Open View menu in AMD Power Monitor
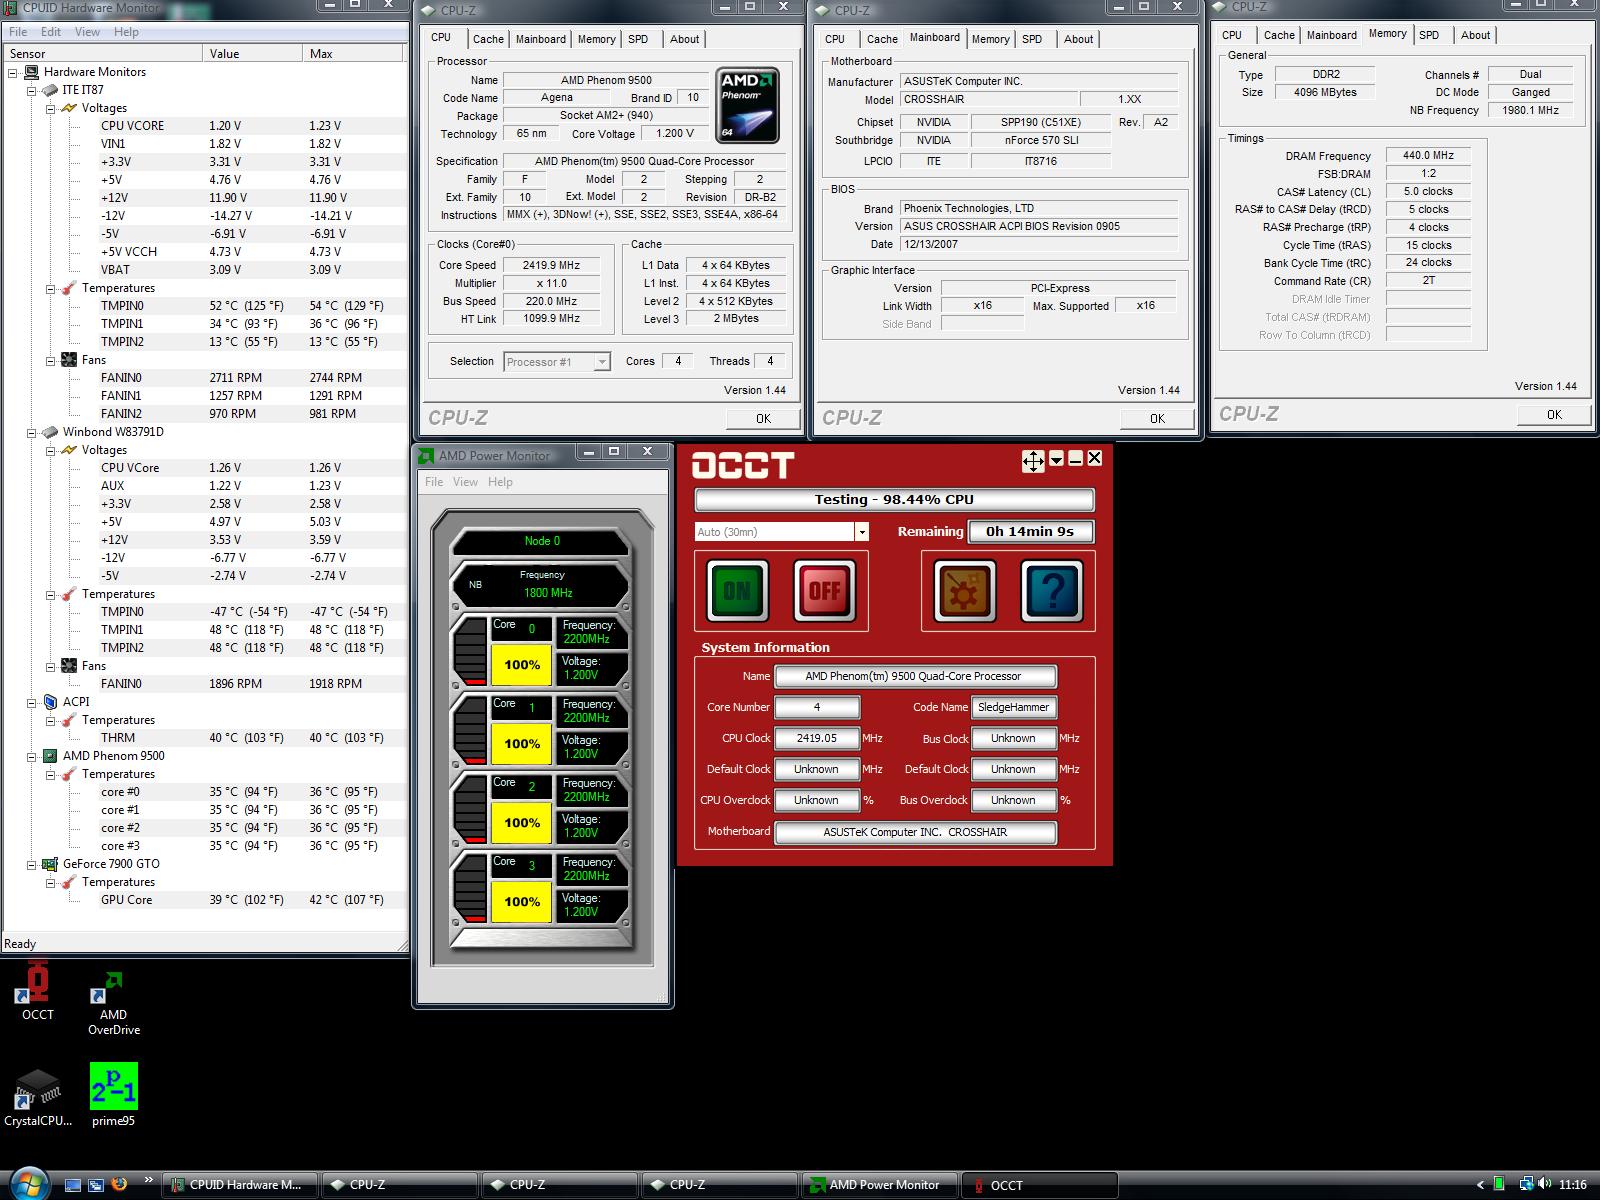Image resolution: width=1600 pixels, height=1200 pixels. [465, 482]
